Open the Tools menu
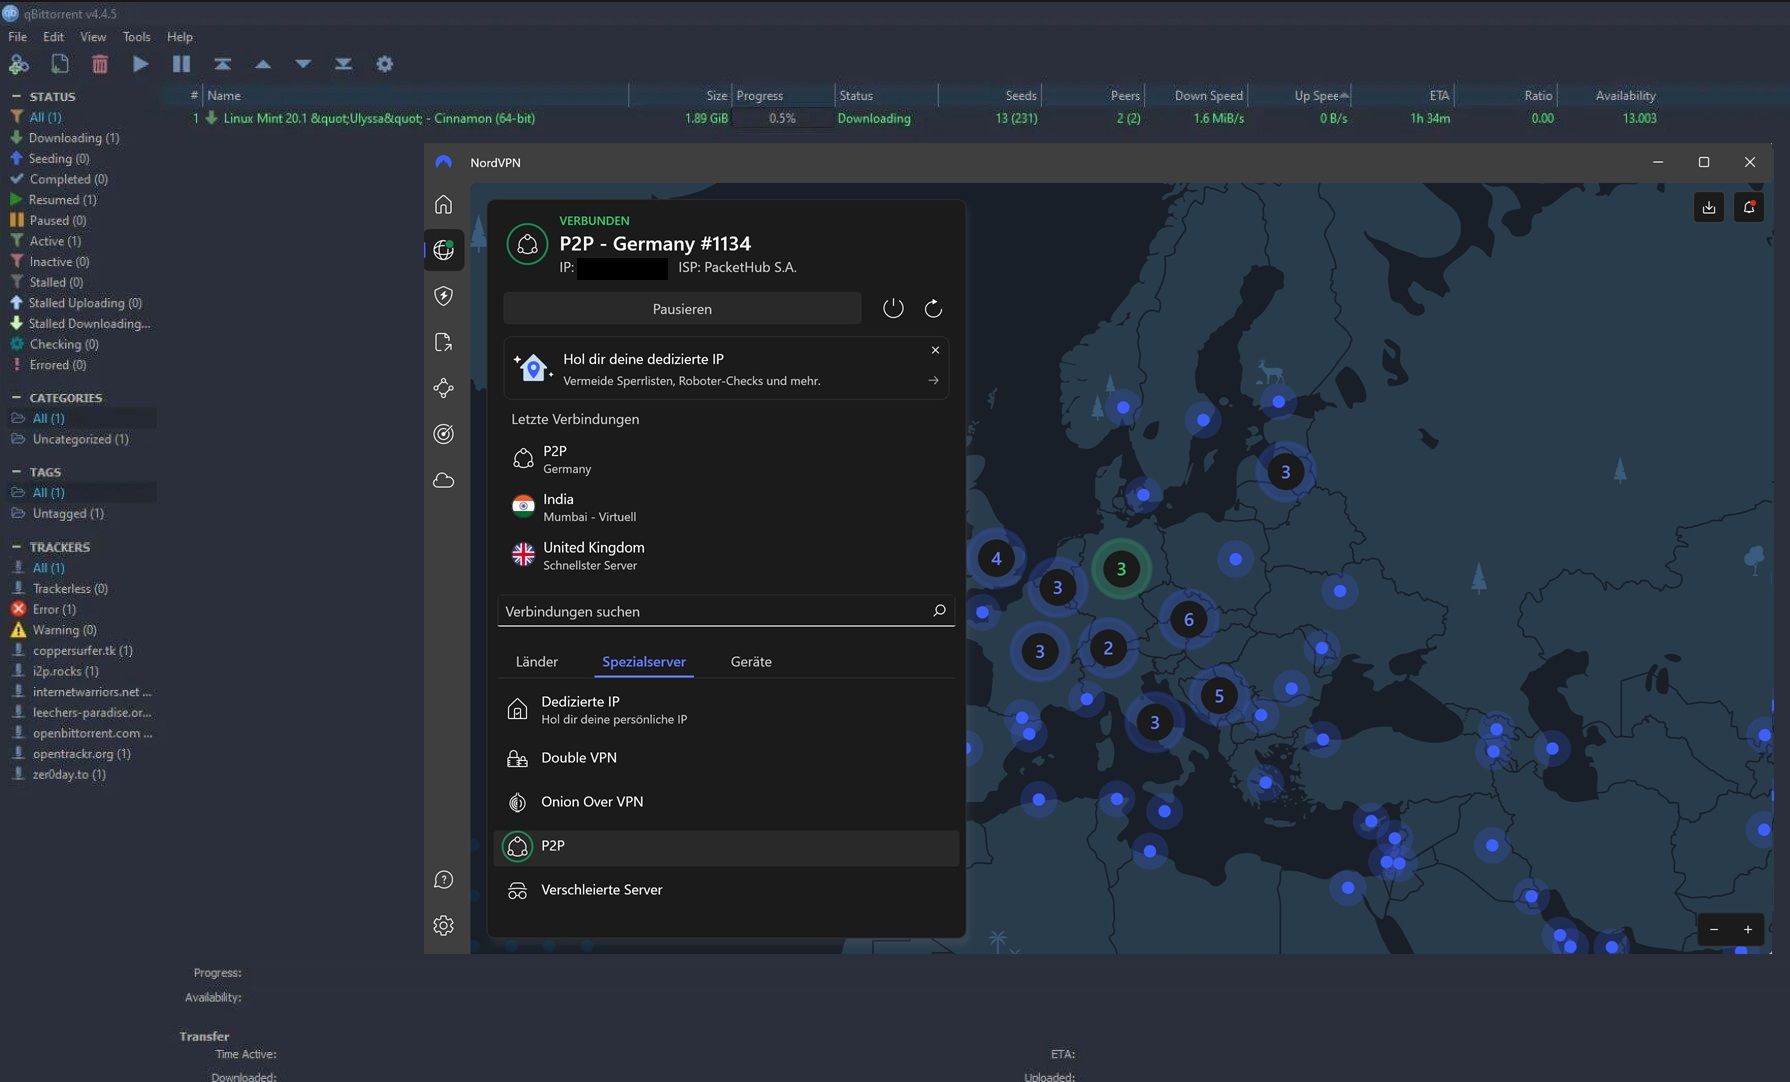Screen dimensions: 1790x1082 coord(136,37)
